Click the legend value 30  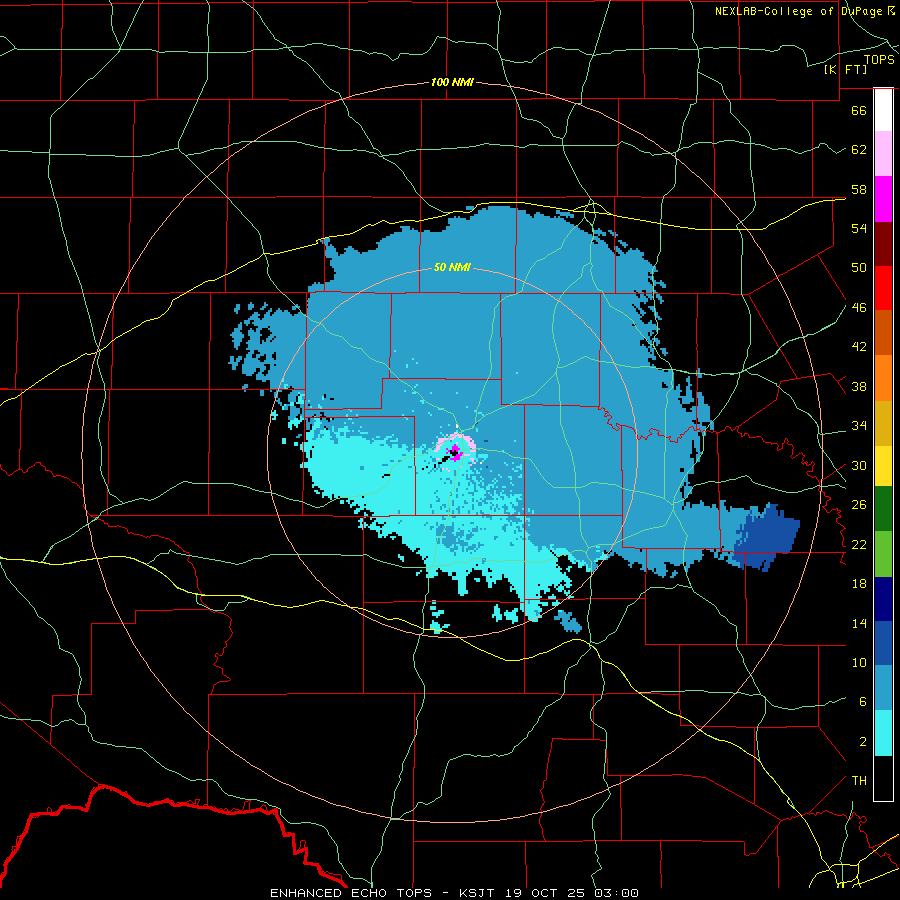click(859, 465)
